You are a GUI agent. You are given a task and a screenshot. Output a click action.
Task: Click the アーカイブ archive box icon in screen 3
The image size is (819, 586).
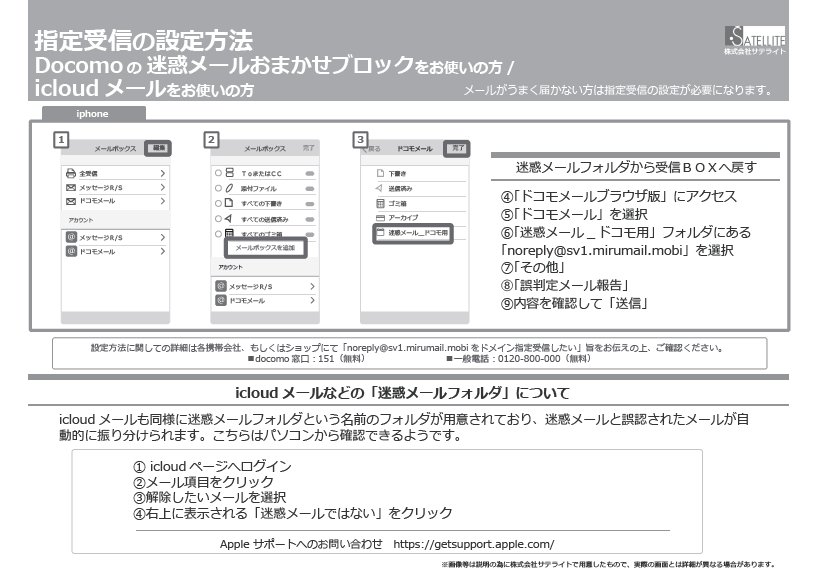point(380,218)
